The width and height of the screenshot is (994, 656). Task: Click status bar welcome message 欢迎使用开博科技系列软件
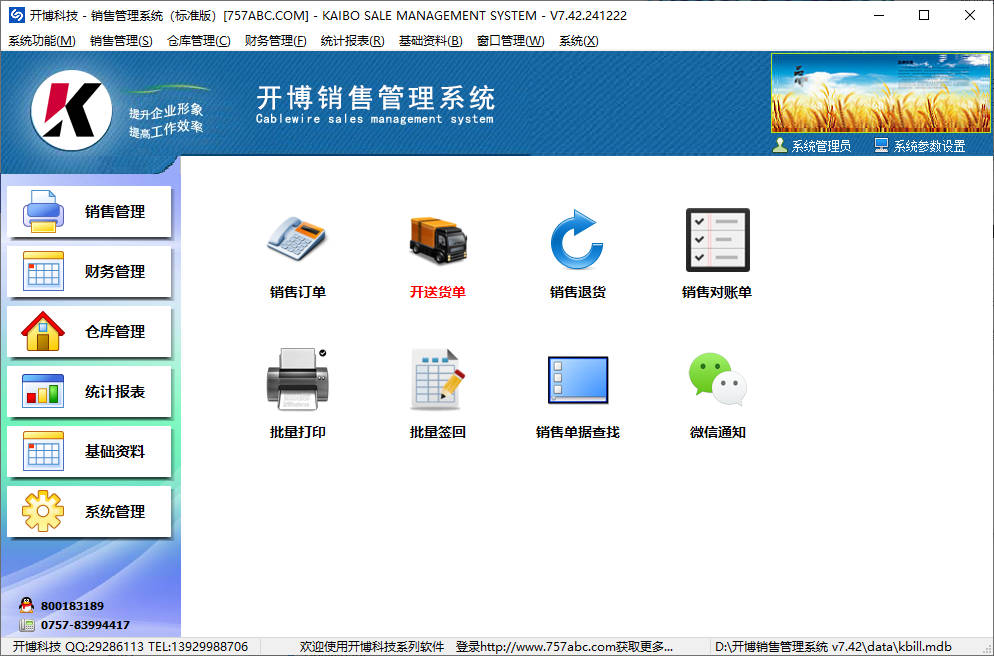372,646
